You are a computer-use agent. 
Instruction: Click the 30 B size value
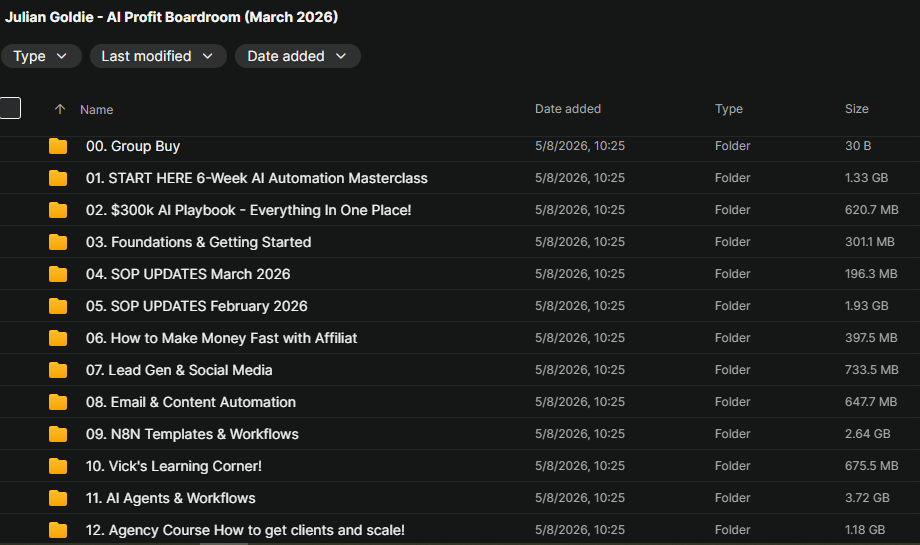click(858, 145)
